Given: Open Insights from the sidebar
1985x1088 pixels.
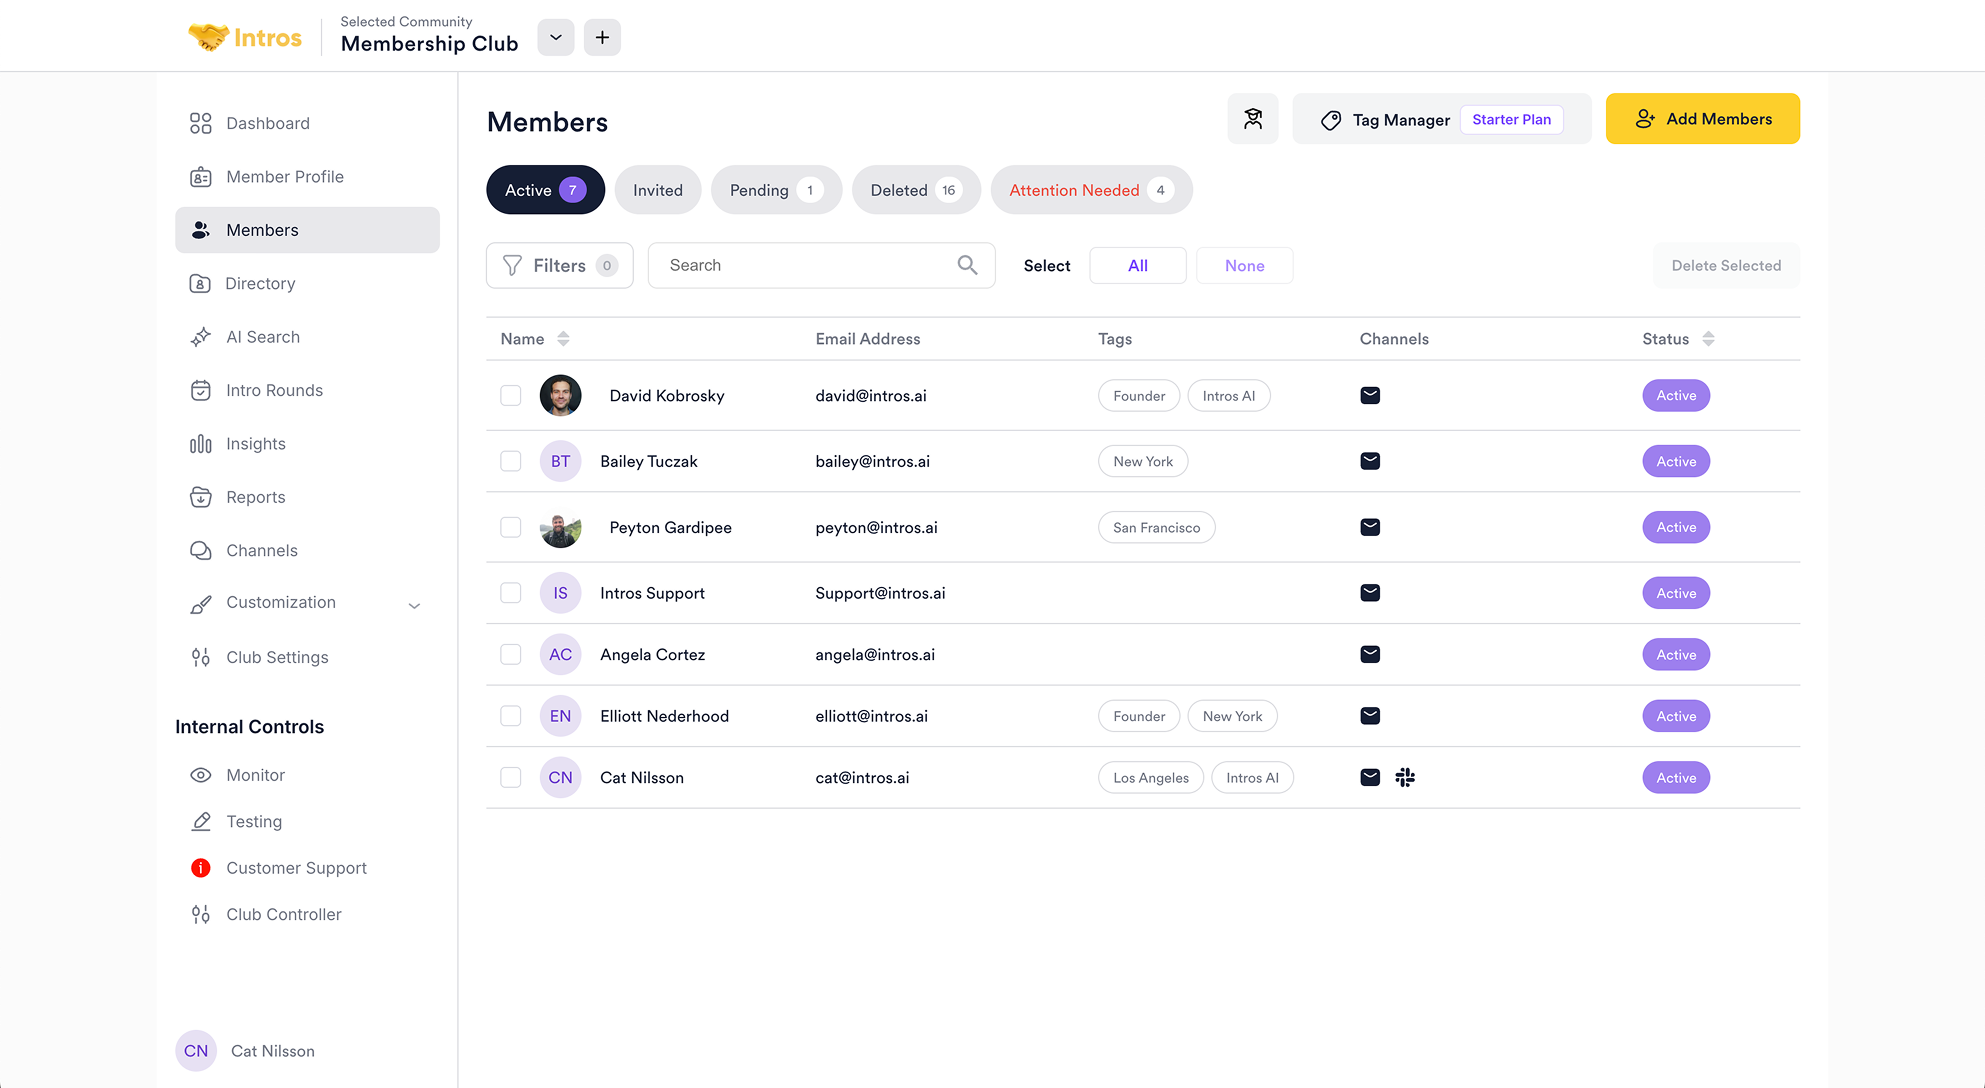Looking at the screenshot, I should 255,444.
